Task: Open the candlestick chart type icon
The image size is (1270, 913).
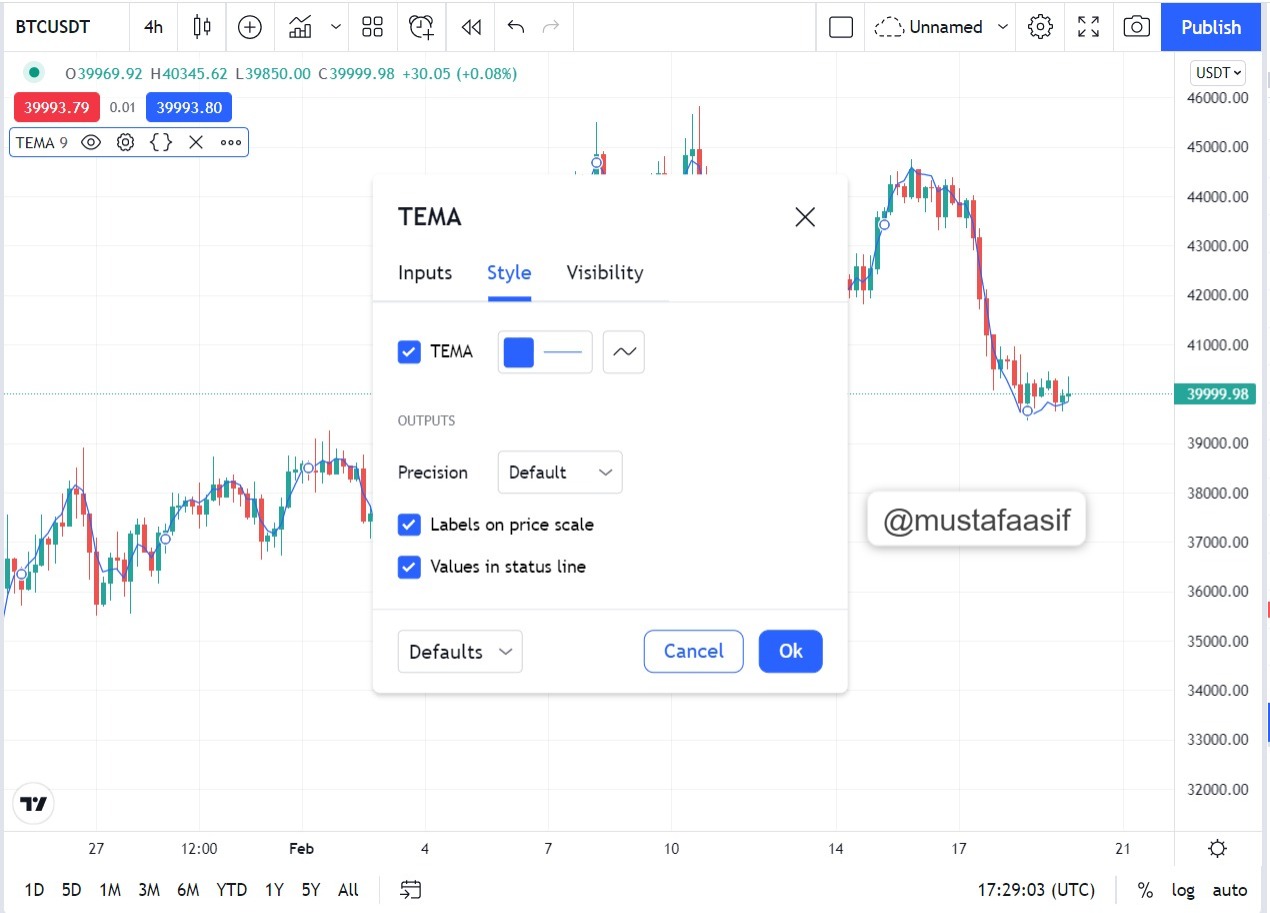Action: coord(202,27)
